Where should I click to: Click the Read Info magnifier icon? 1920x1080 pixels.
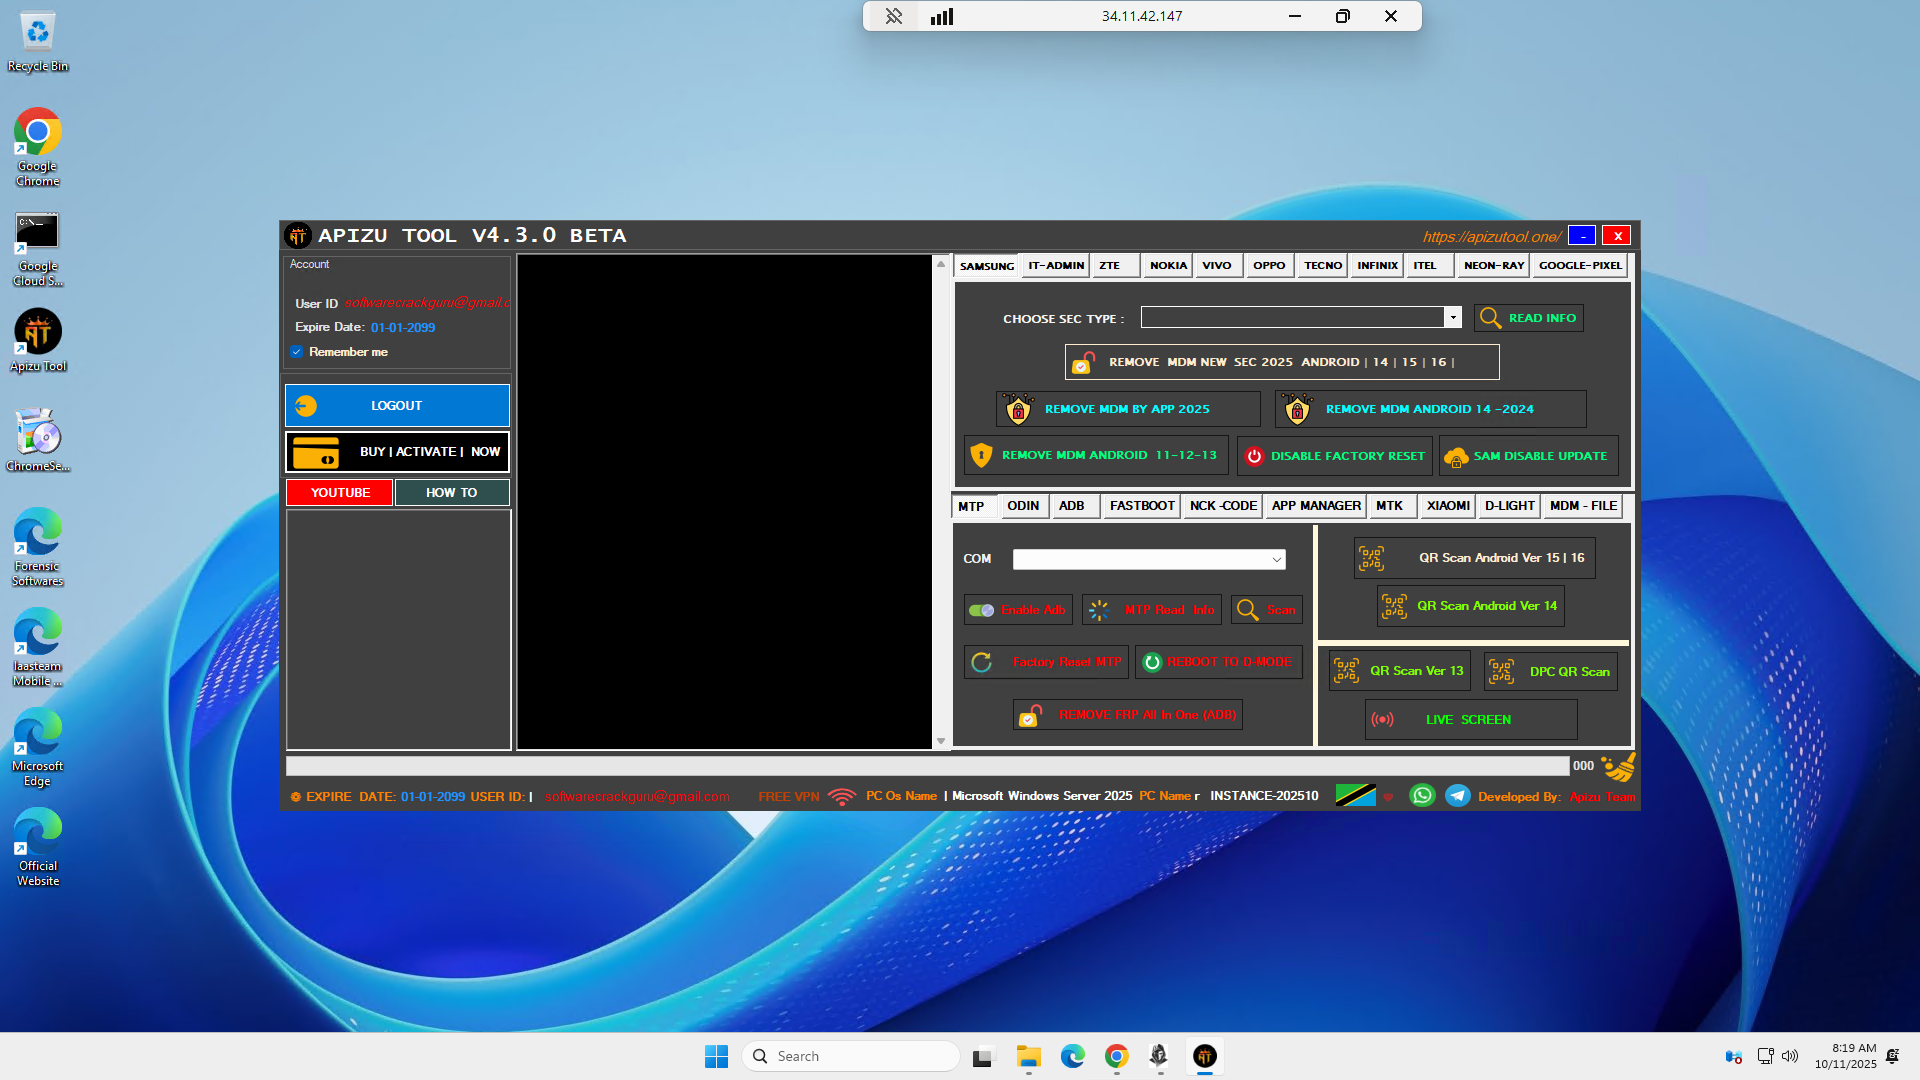click(1490, 318)
